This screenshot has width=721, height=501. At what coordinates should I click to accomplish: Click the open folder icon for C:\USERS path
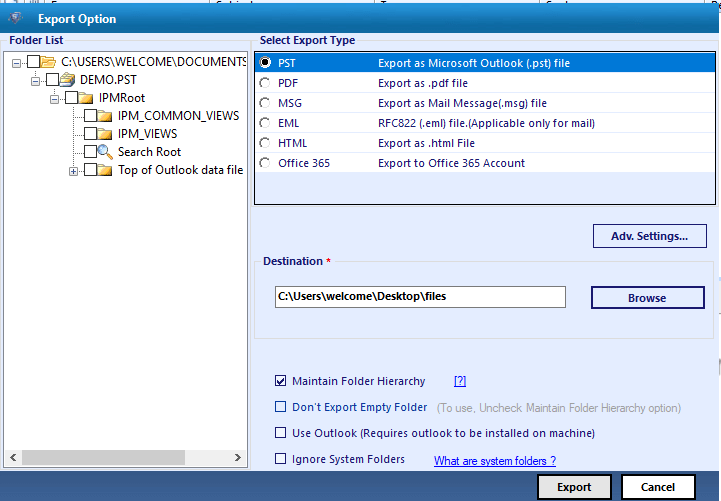click(x=48, y=62)
